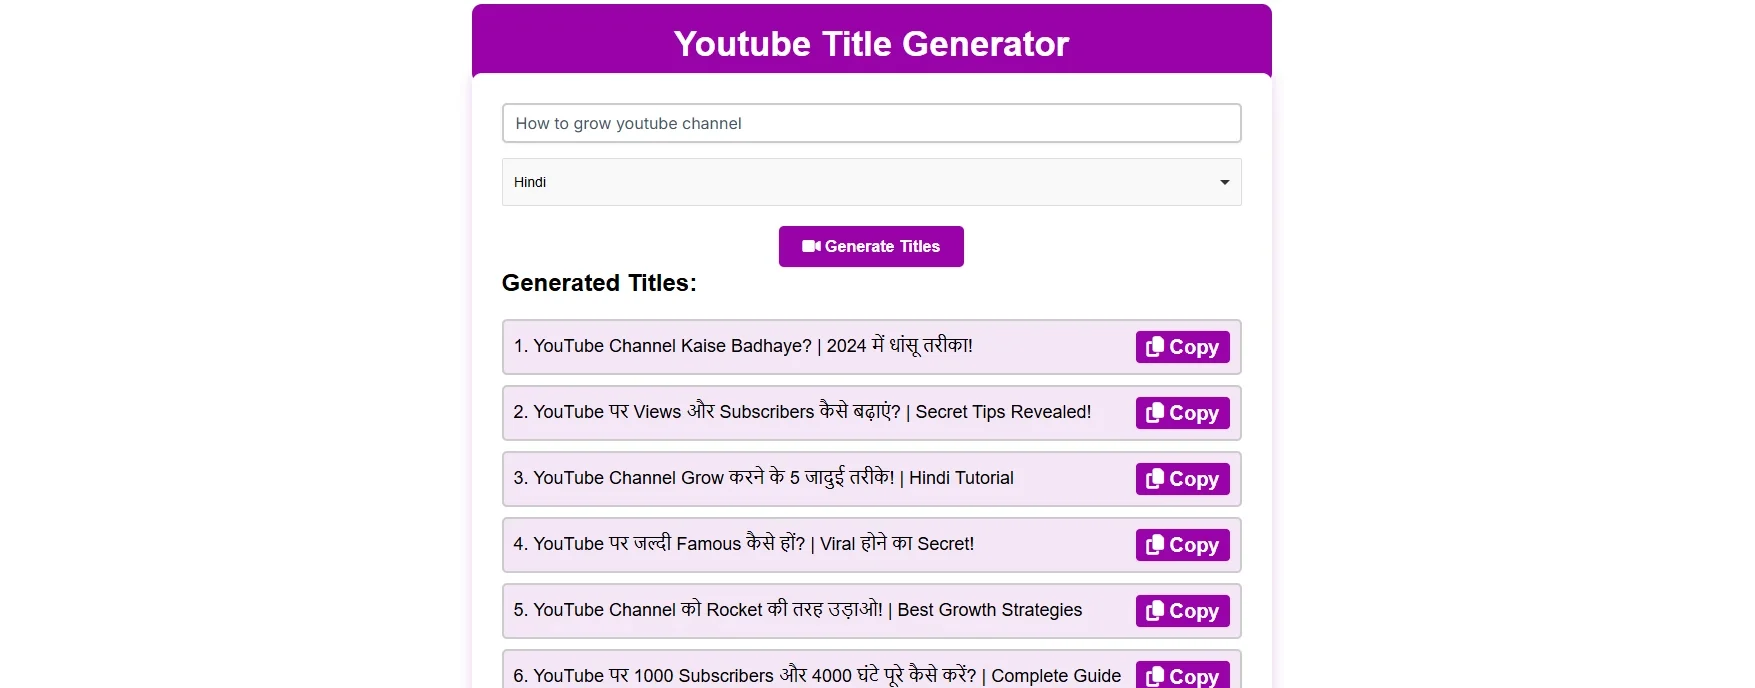Image resolution: width=1755 pixels, height=688 pixels.
Task: Click the 'Youtube Title Generator' header
Action: 871,44
